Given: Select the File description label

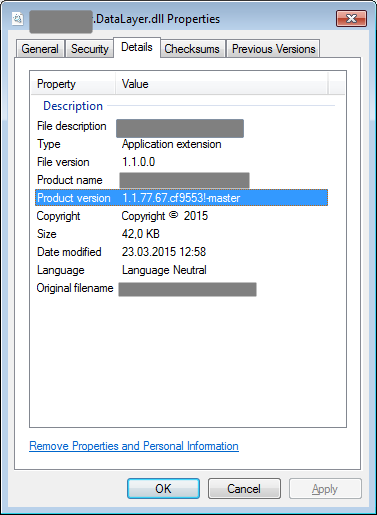Looking at the screenshot, I should 72,126.
